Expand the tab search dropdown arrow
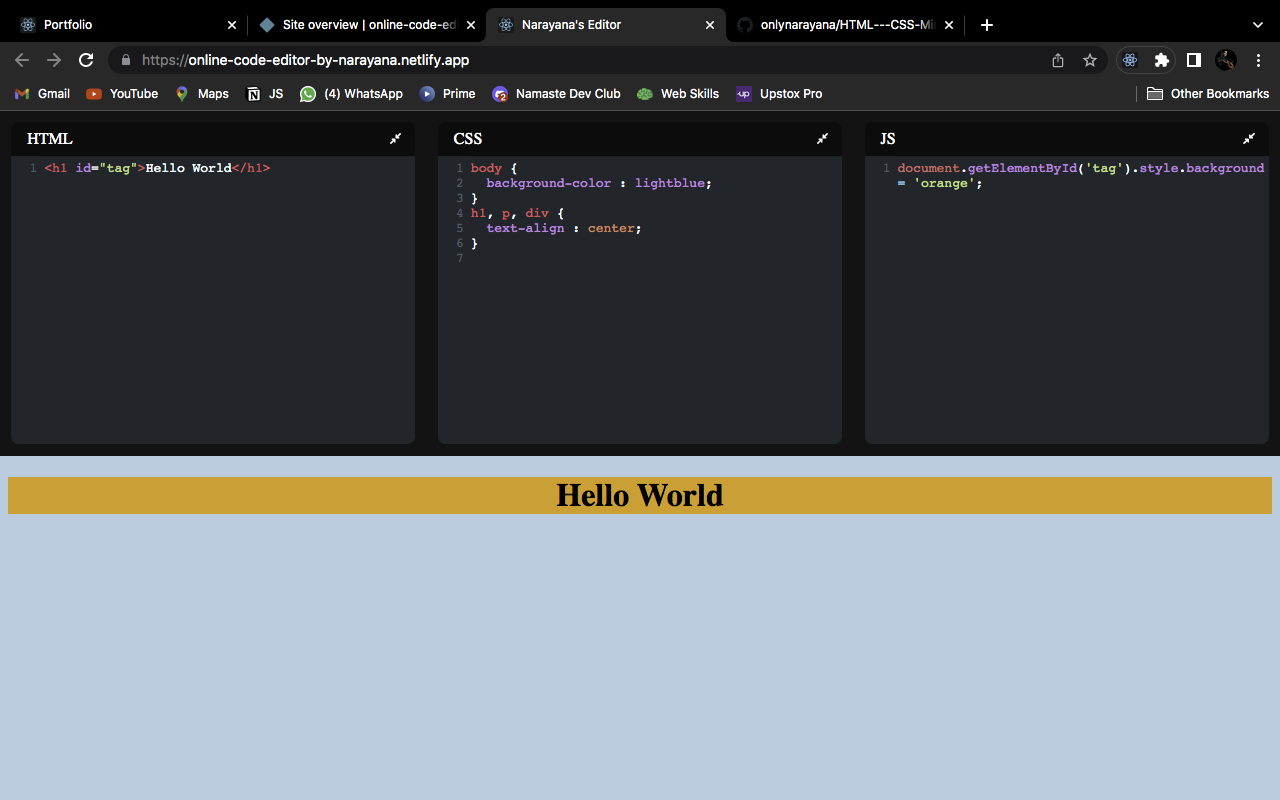Screen dimensions: 1280x800 (1258, 25)
